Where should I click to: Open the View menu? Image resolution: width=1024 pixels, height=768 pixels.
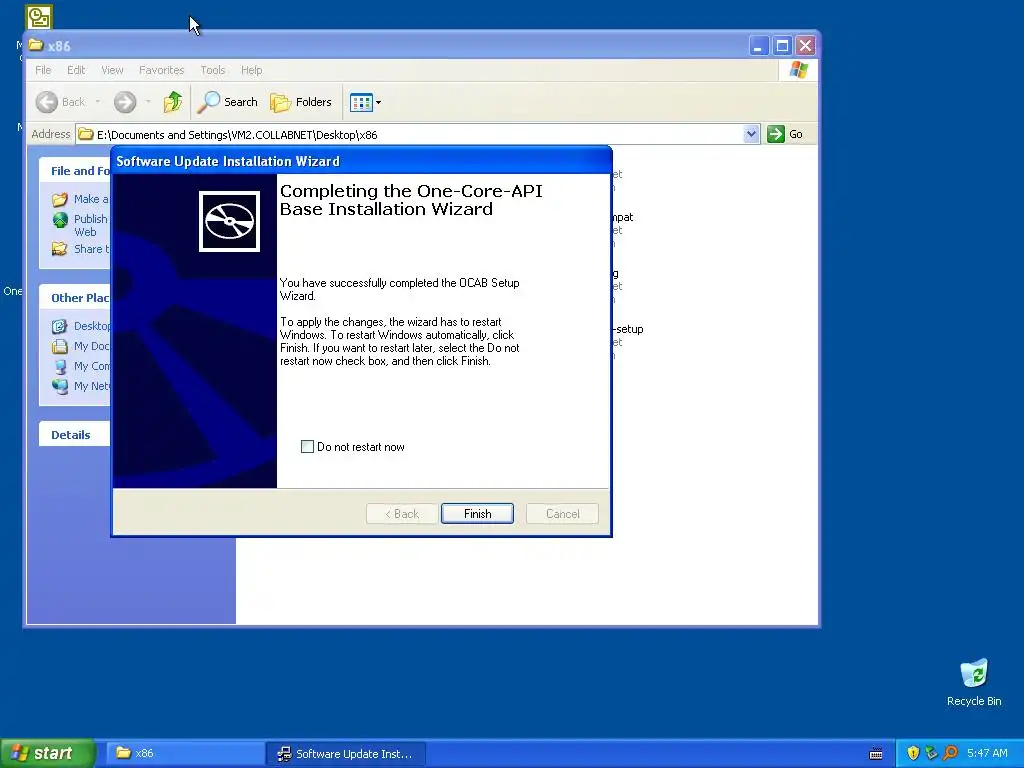(112, 70)
